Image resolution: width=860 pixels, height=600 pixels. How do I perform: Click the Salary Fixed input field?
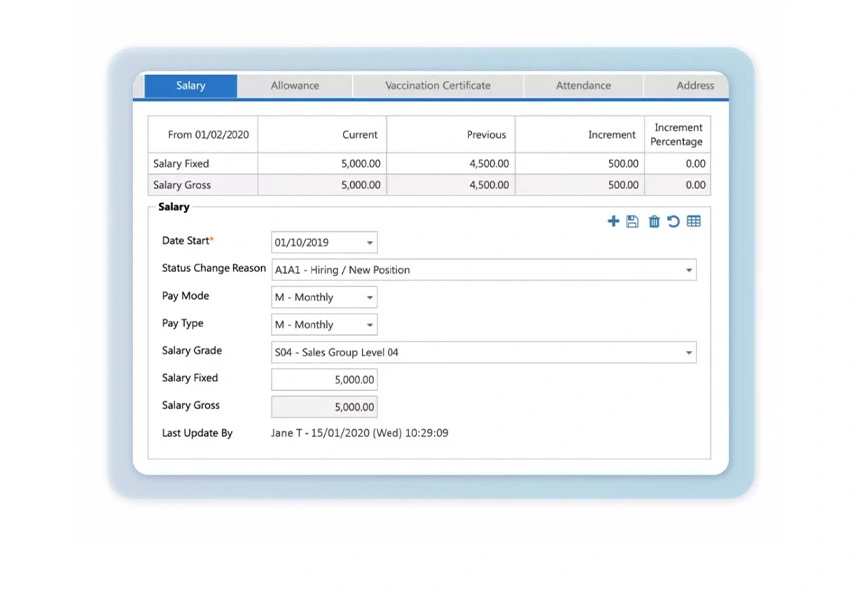324,380
